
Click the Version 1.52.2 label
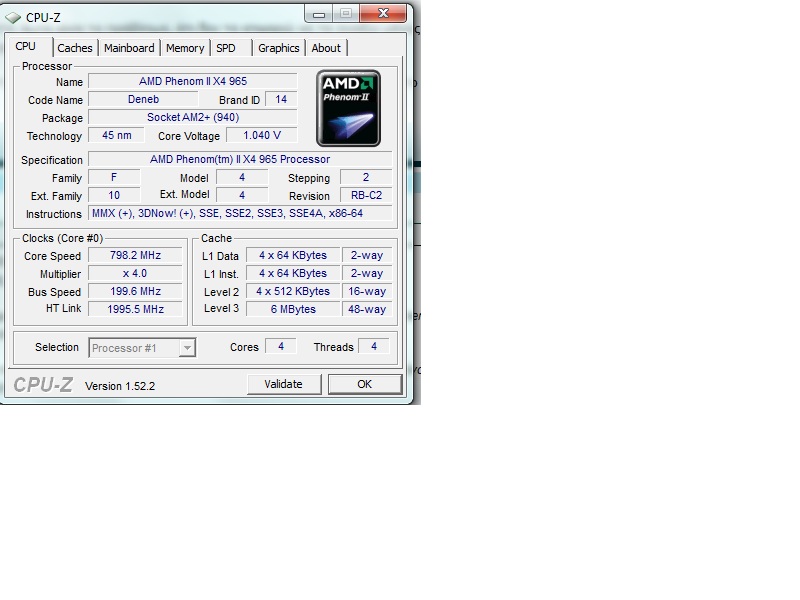click(x=120, y=386)
